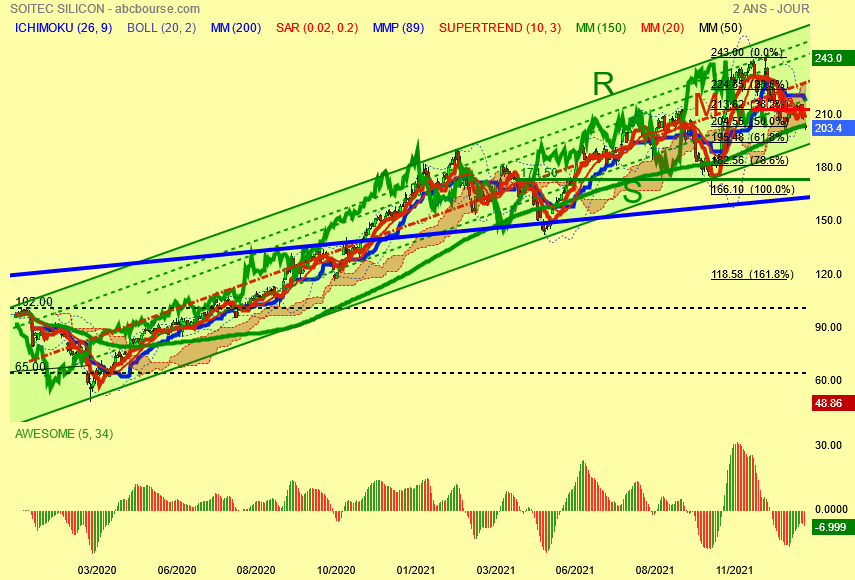
Task: Select the 60.00 price axis label
Action: pos(828,380)
